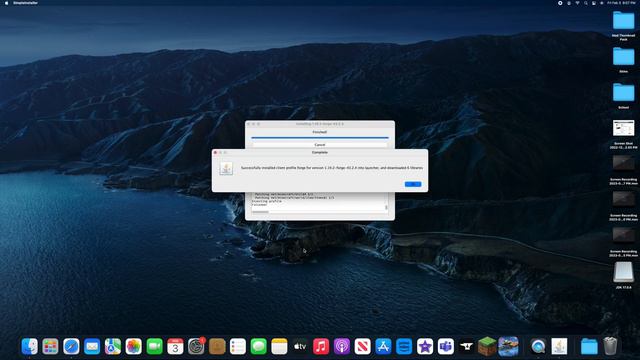Open Photos from the dock
The image size is (640, 360).
[133, 347]
